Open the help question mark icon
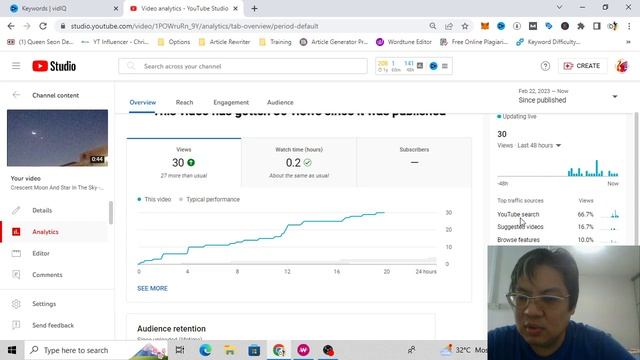Screen dimensions: 640x360 click(x=545, y=66)
